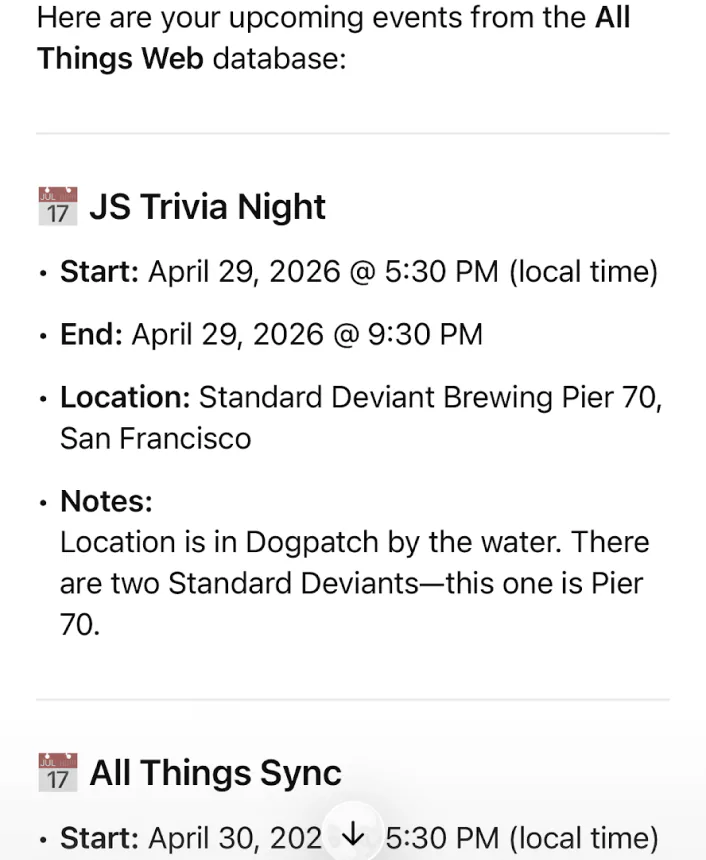706x860 pixels.
Task: Click the bullet beside the Location field
Action: [x=42, y=398]
